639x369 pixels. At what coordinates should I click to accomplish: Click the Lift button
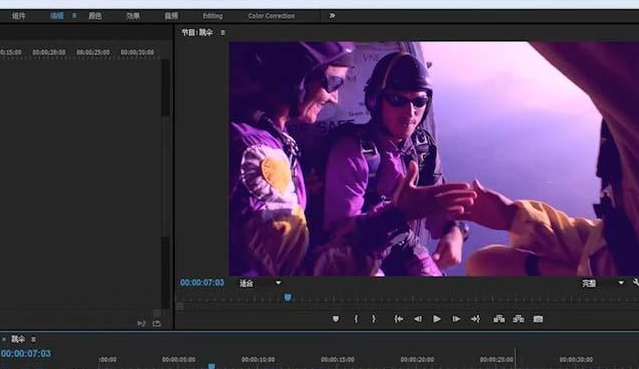pos(499,319)
